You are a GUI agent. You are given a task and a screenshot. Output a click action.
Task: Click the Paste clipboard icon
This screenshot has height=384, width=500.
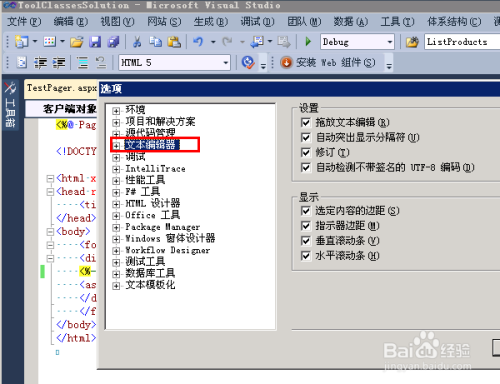(x=174, y=42)
